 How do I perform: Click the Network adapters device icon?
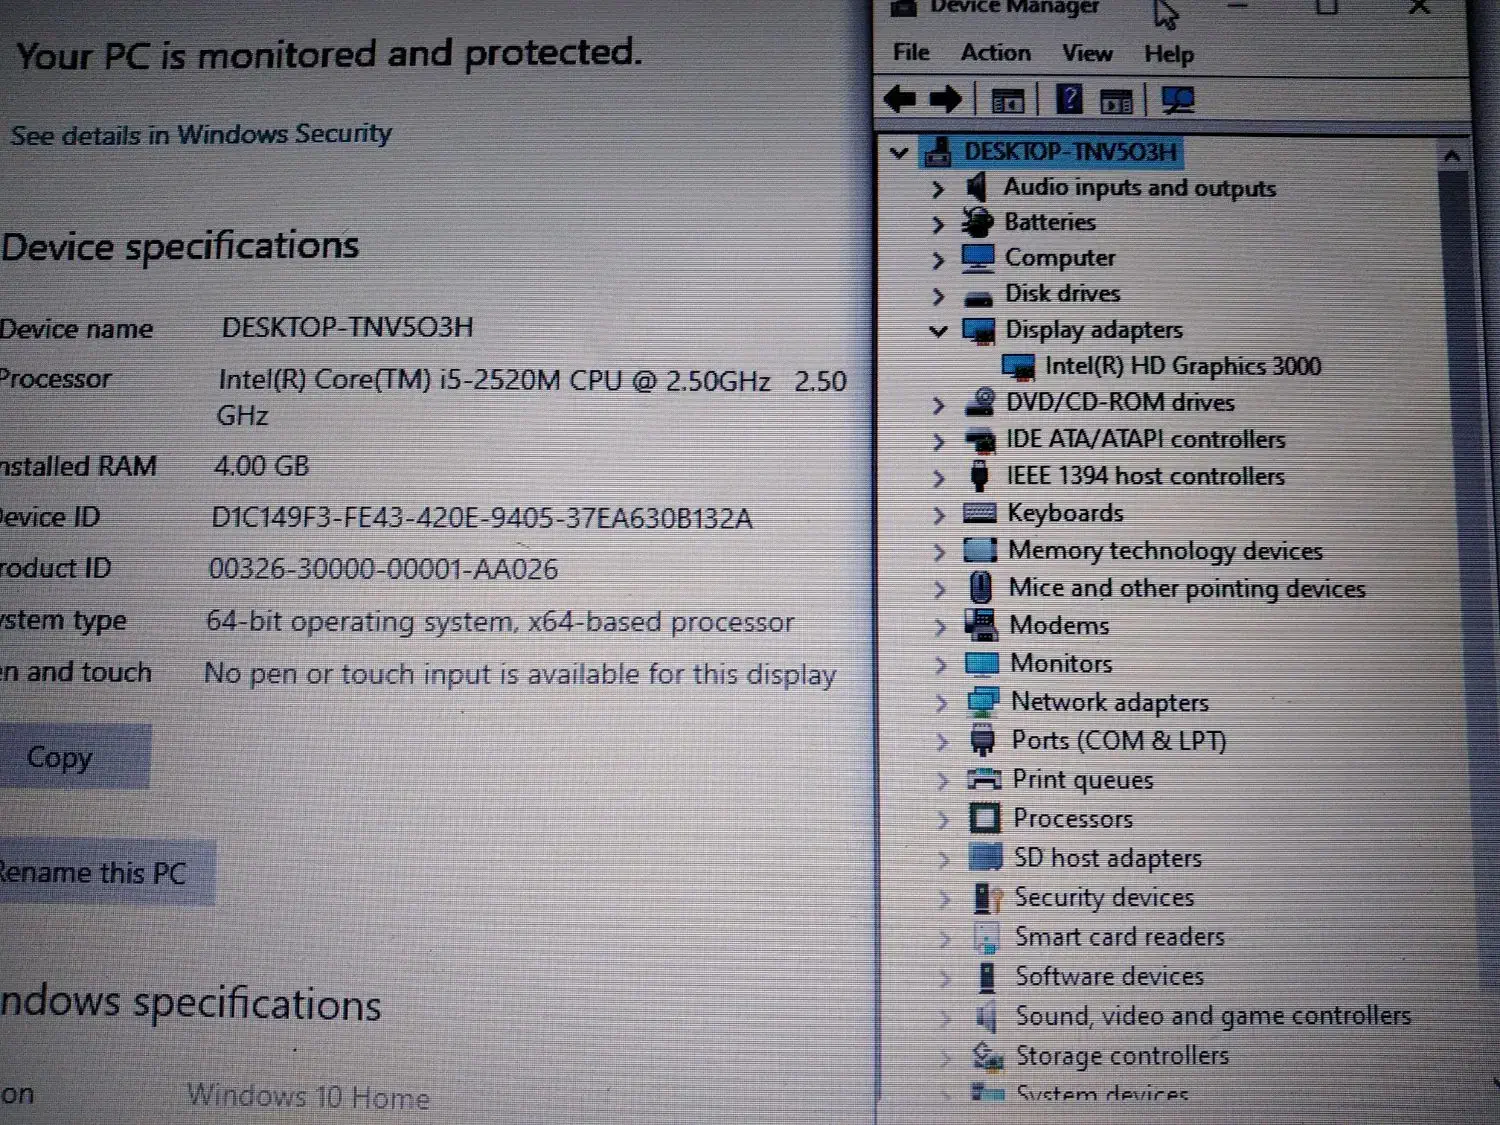981,702
